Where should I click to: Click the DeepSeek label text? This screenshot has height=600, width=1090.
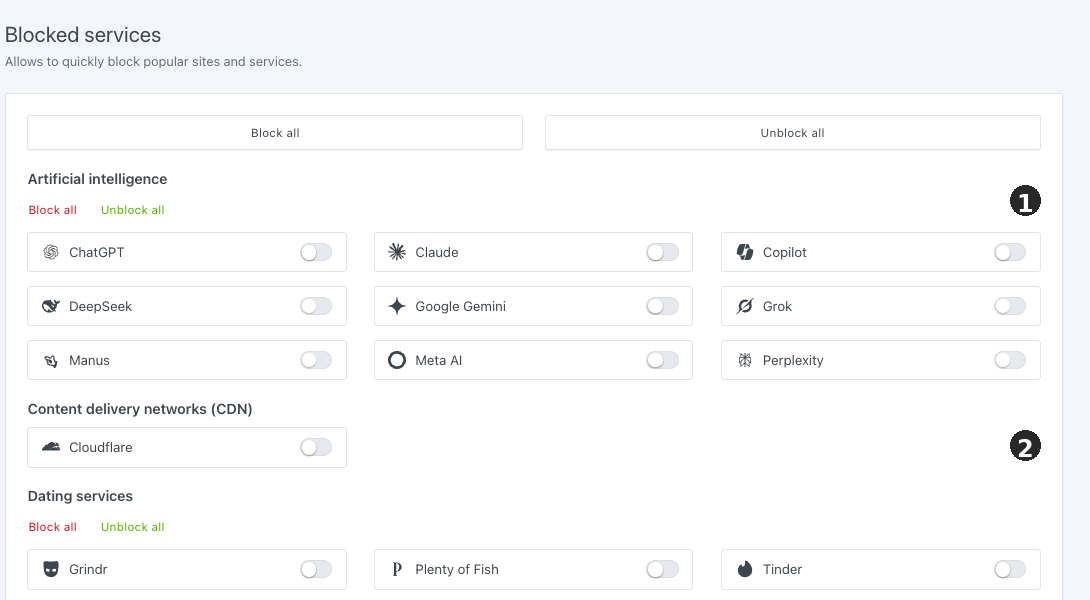coord(100,307)
